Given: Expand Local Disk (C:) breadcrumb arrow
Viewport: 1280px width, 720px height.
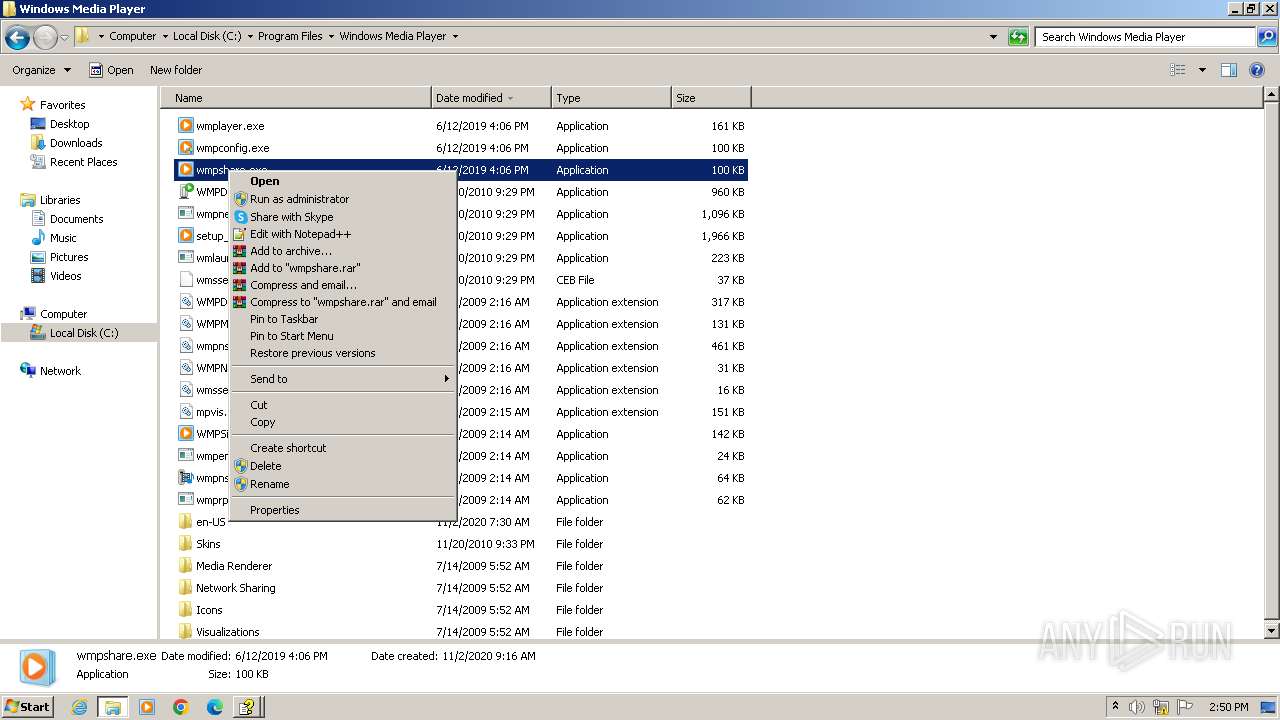Looking at the screenshot, I should (250, 36).
